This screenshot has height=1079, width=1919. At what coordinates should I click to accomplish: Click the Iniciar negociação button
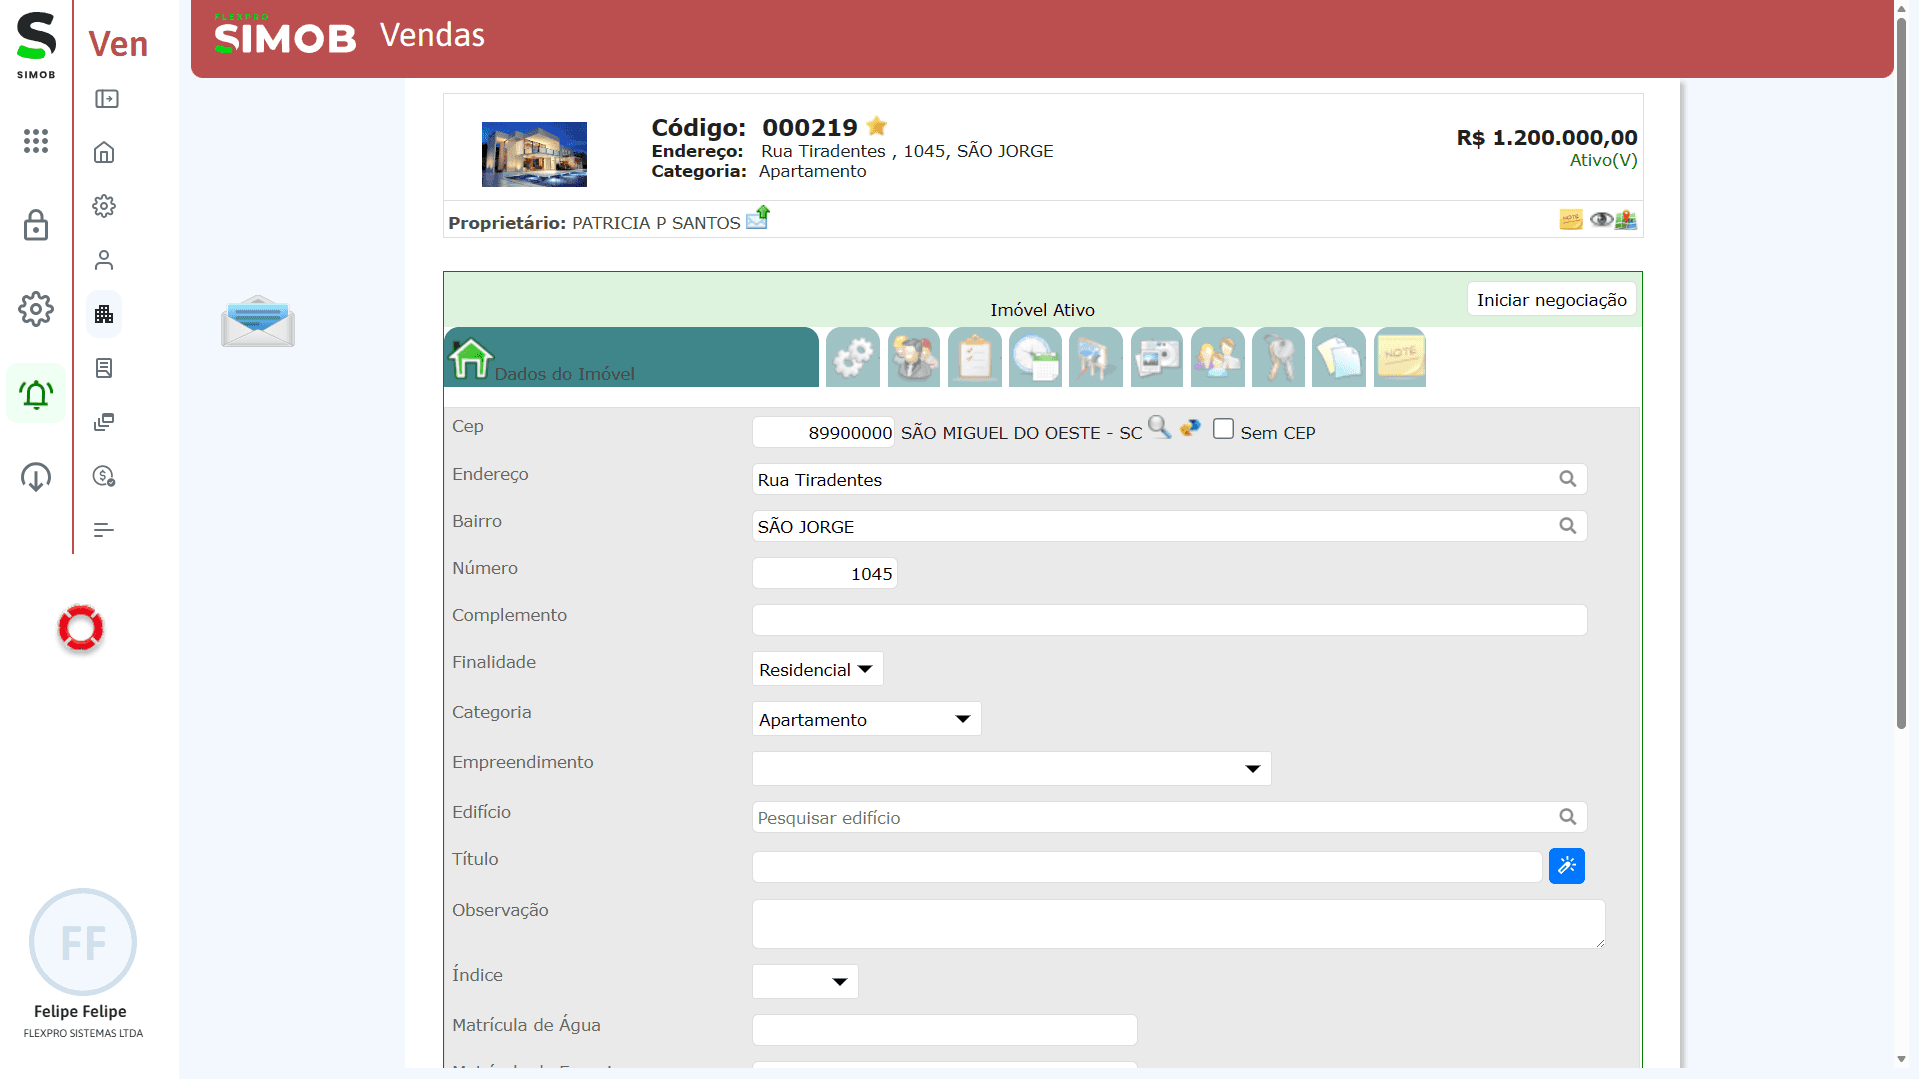click(x=1551, y=300)
